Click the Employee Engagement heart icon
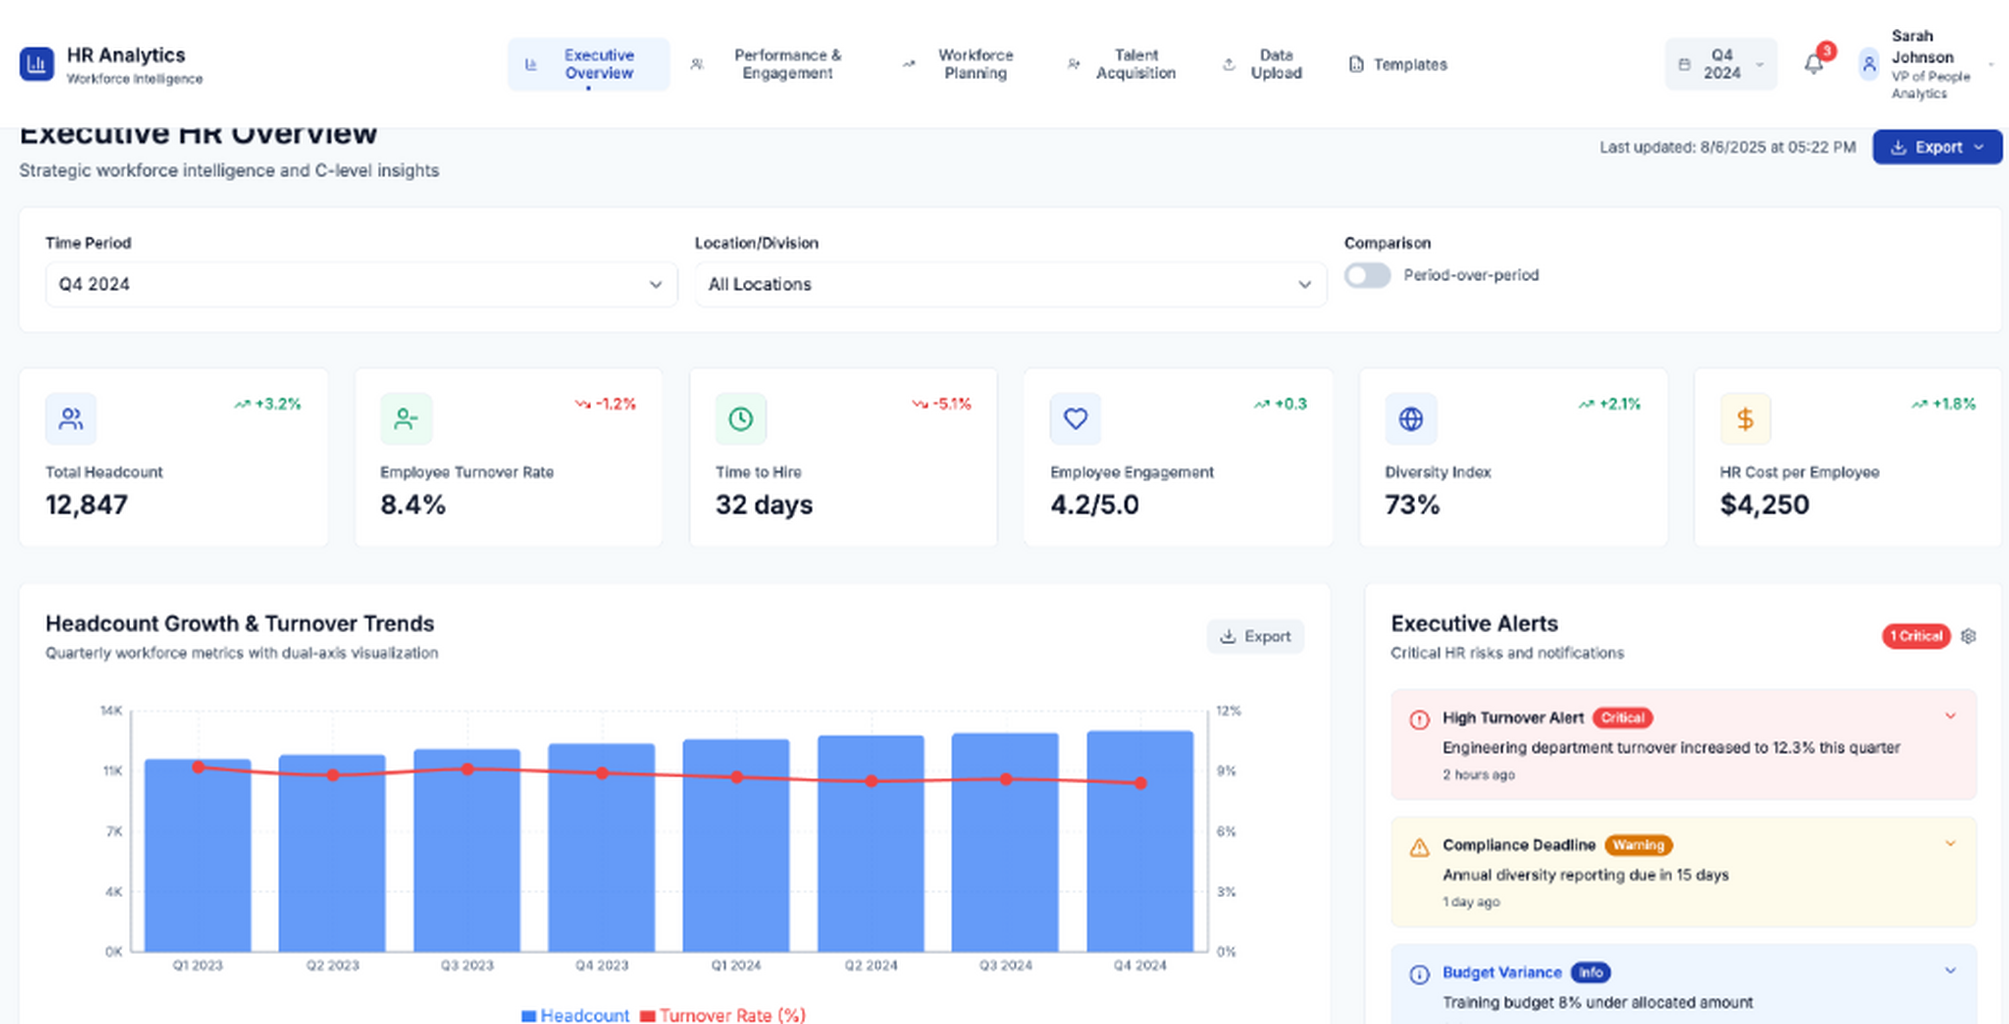Screen dimensions: 2009x1024 (x=1075, y=419)
